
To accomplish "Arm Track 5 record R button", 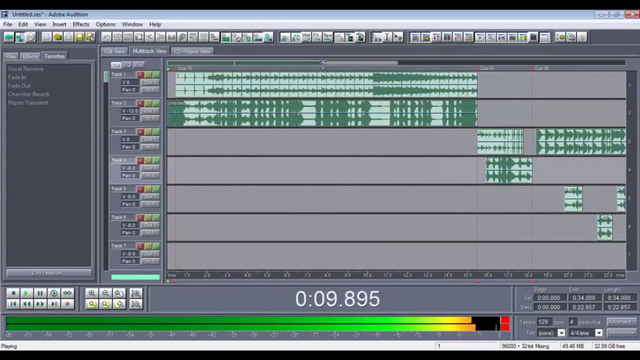I will [140, 189].
